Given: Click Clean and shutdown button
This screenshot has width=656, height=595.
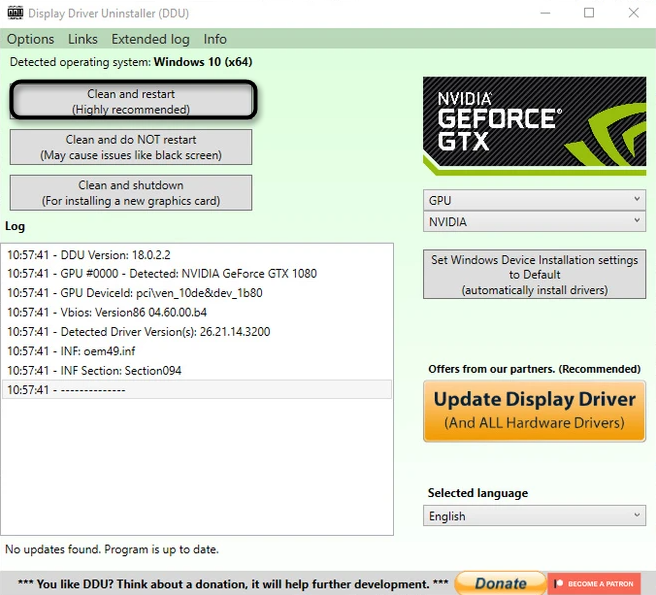Looking at the screenshot, I should pyautogui.click(x=131, y=192).
